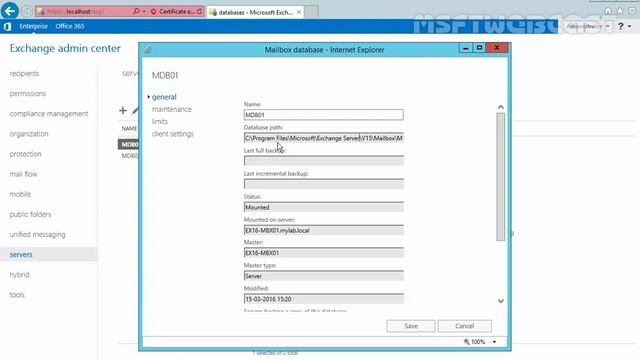The width and height of the screenshot is (640, 360).
Task: Click the Certificate error indicator
Action: click(172, 12)
